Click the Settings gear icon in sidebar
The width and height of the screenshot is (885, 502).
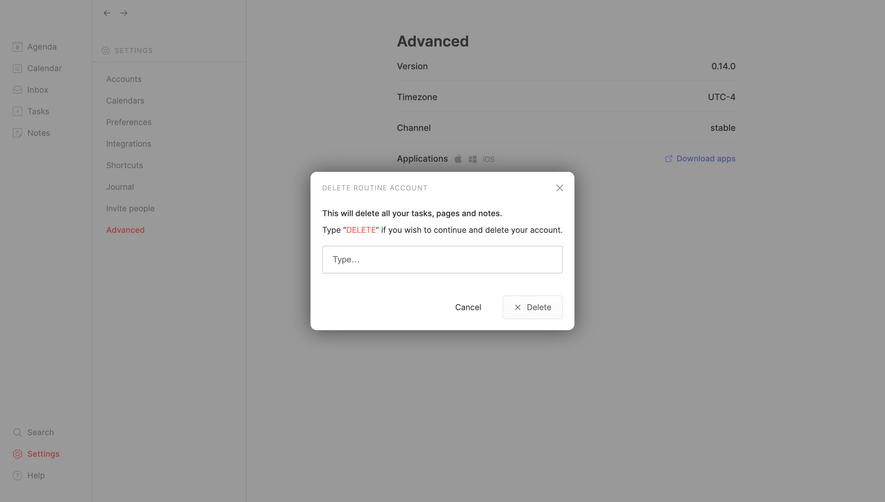[x=17, y=454]
